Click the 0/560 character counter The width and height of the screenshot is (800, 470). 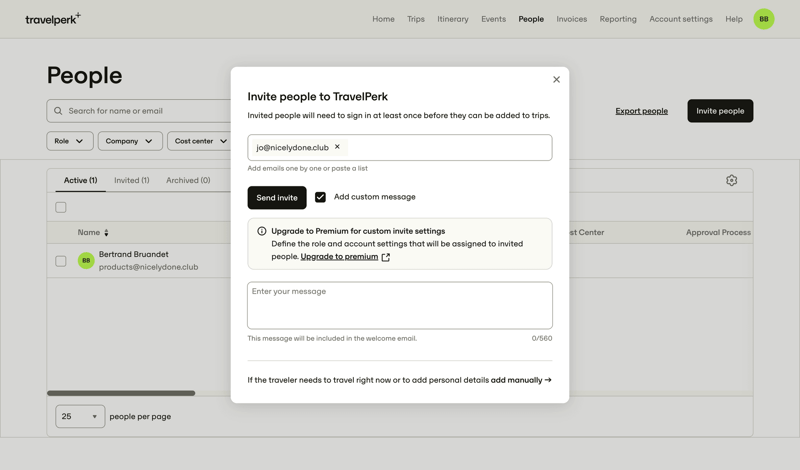[542, 338]
